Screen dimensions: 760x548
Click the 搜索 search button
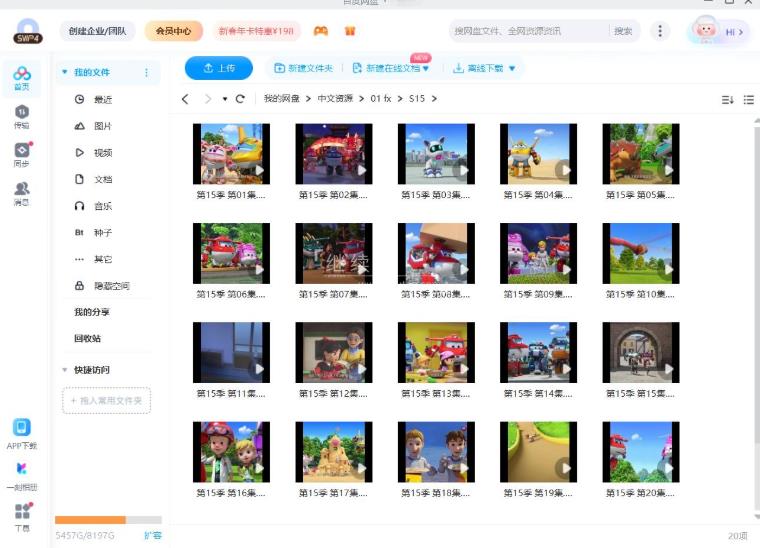click(x=623, y=31)
